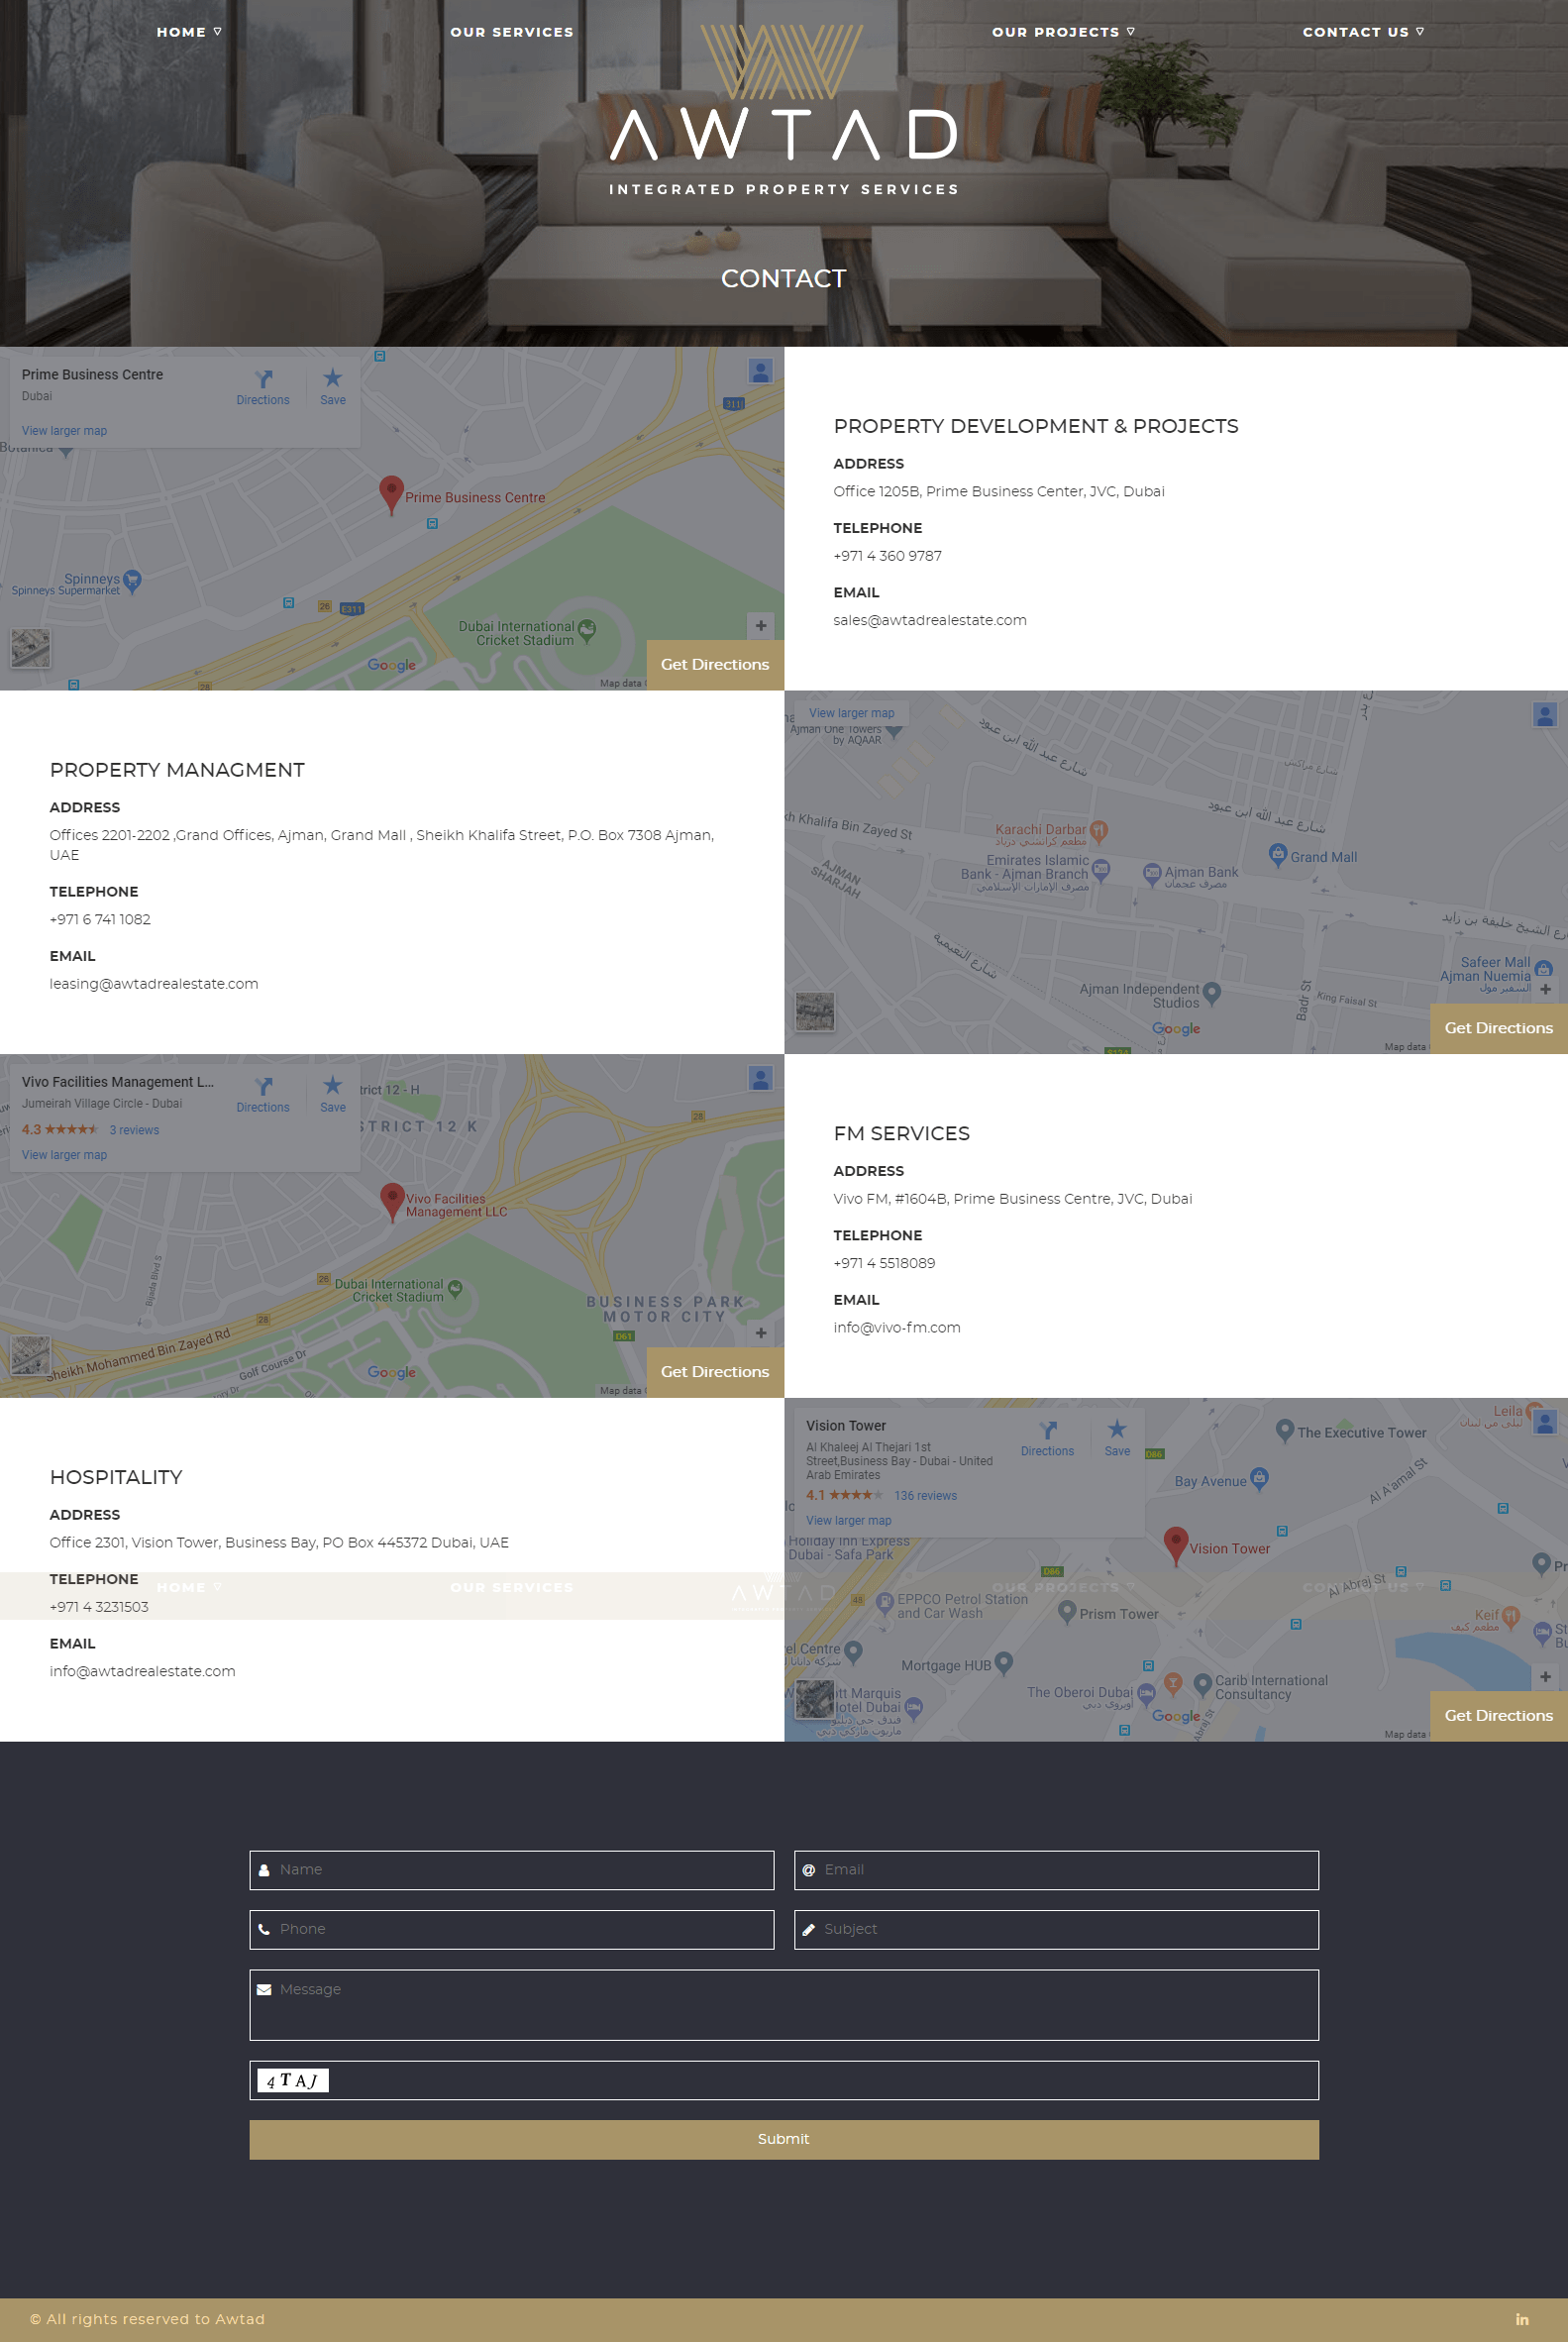Click the Vision Tower red map pin
Viewport: 1568px width, 2342px height.
pyautogui.click(x=1176, y=1545)
